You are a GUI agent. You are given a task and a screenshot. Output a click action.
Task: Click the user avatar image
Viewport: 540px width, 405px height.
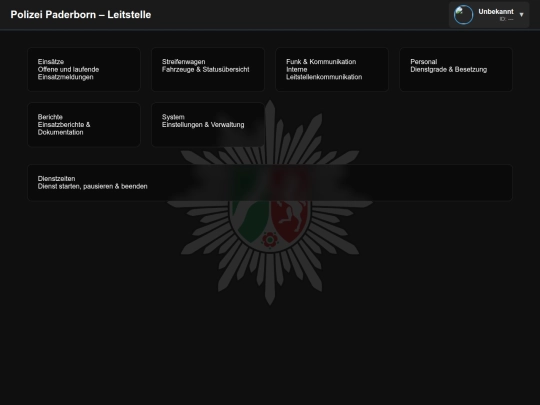[463, 14]
